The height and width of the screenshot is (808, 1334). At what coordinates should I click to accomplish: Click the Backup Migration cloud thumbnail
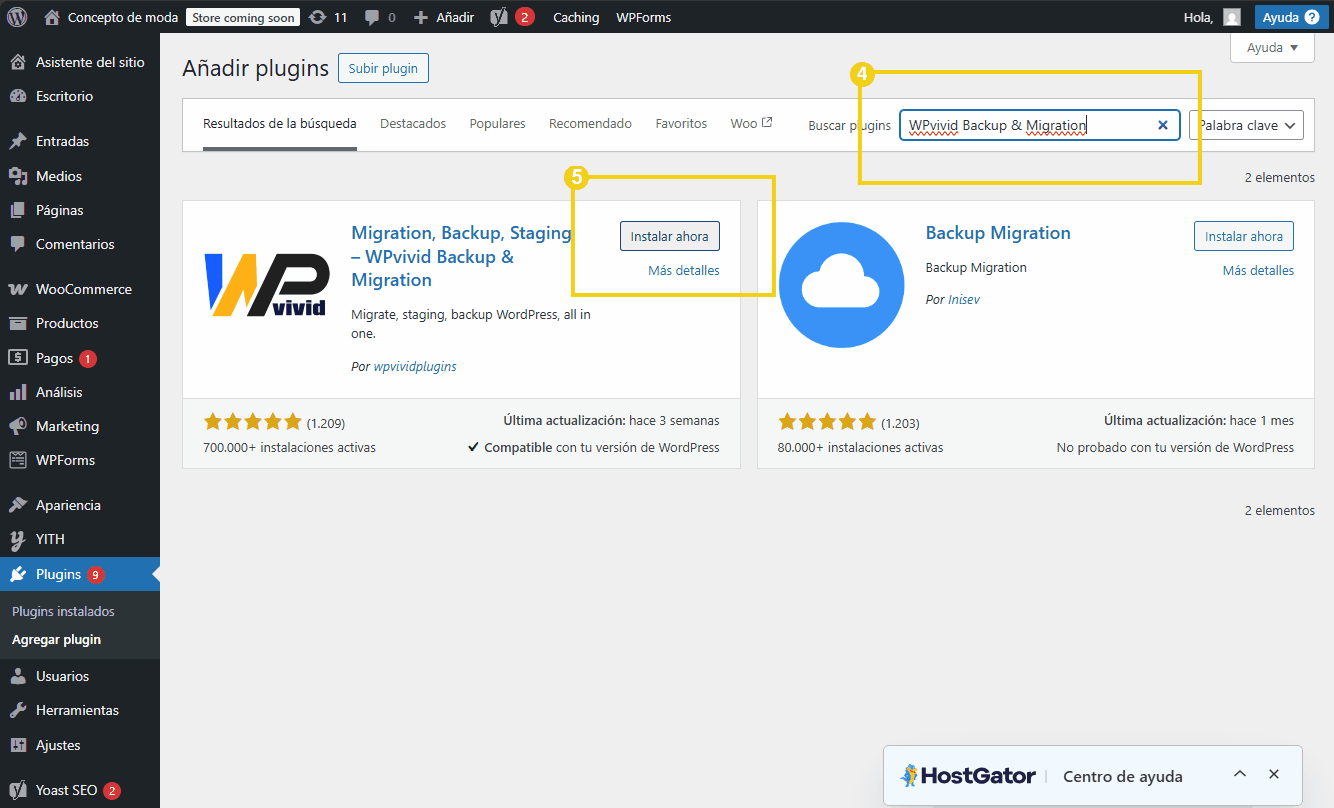(x=841, y=285)
